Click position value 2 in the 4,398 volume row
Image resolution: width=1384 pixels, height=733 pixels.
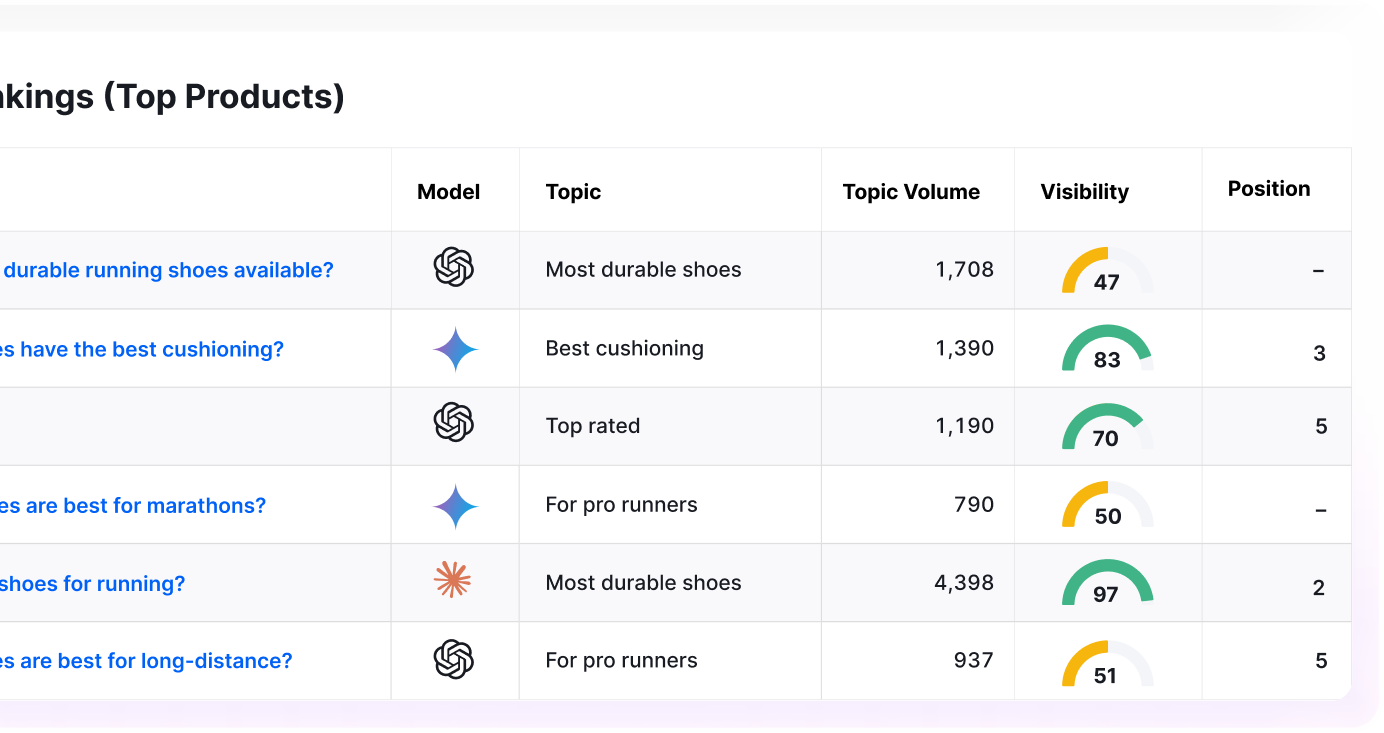(1319, 588)
